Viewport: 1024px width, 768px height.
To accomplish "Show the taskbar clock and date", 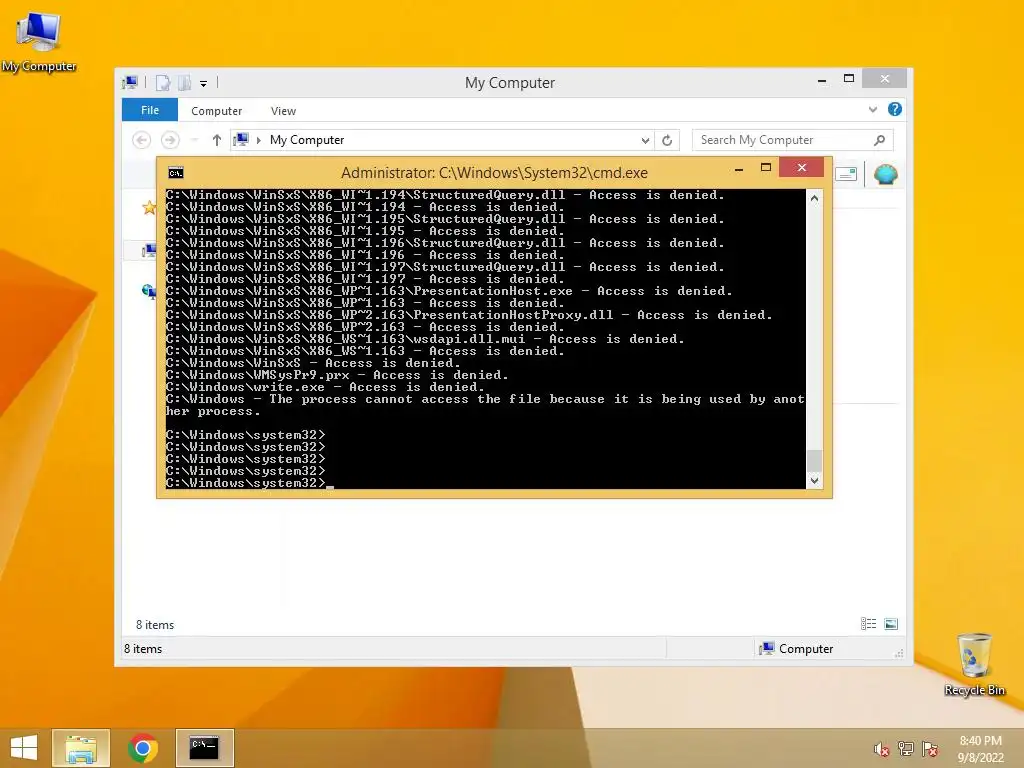I will (980, 749).
